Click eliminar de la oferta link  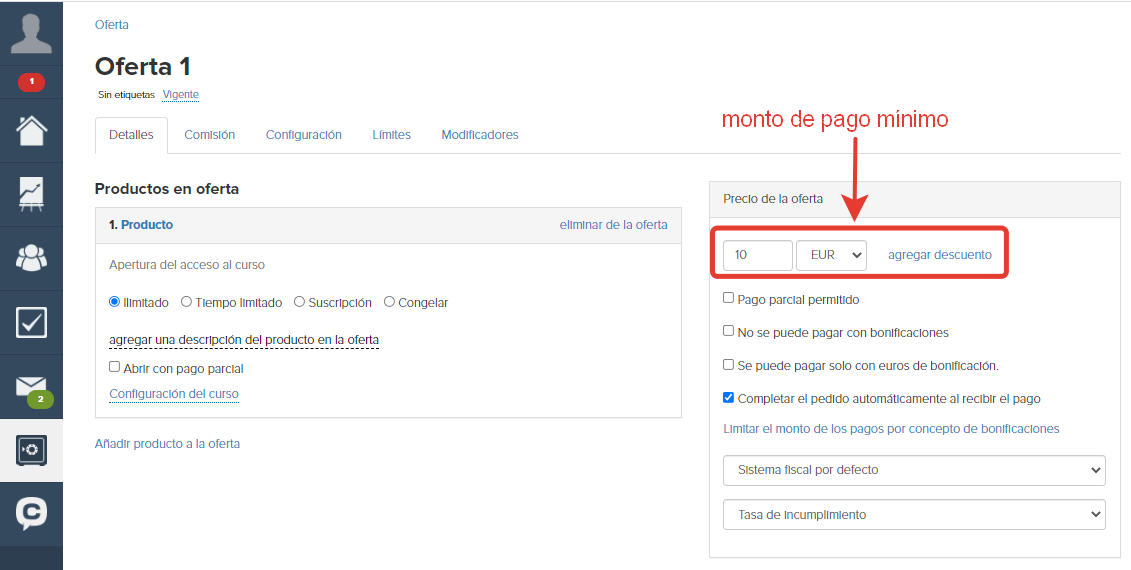tap(614, 225)
